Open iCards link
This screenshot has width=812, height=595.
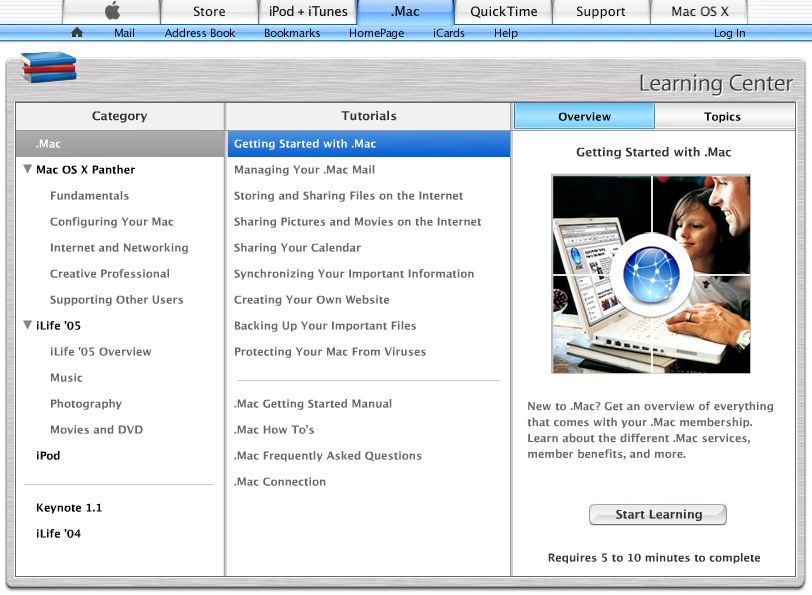pos(448,33)
